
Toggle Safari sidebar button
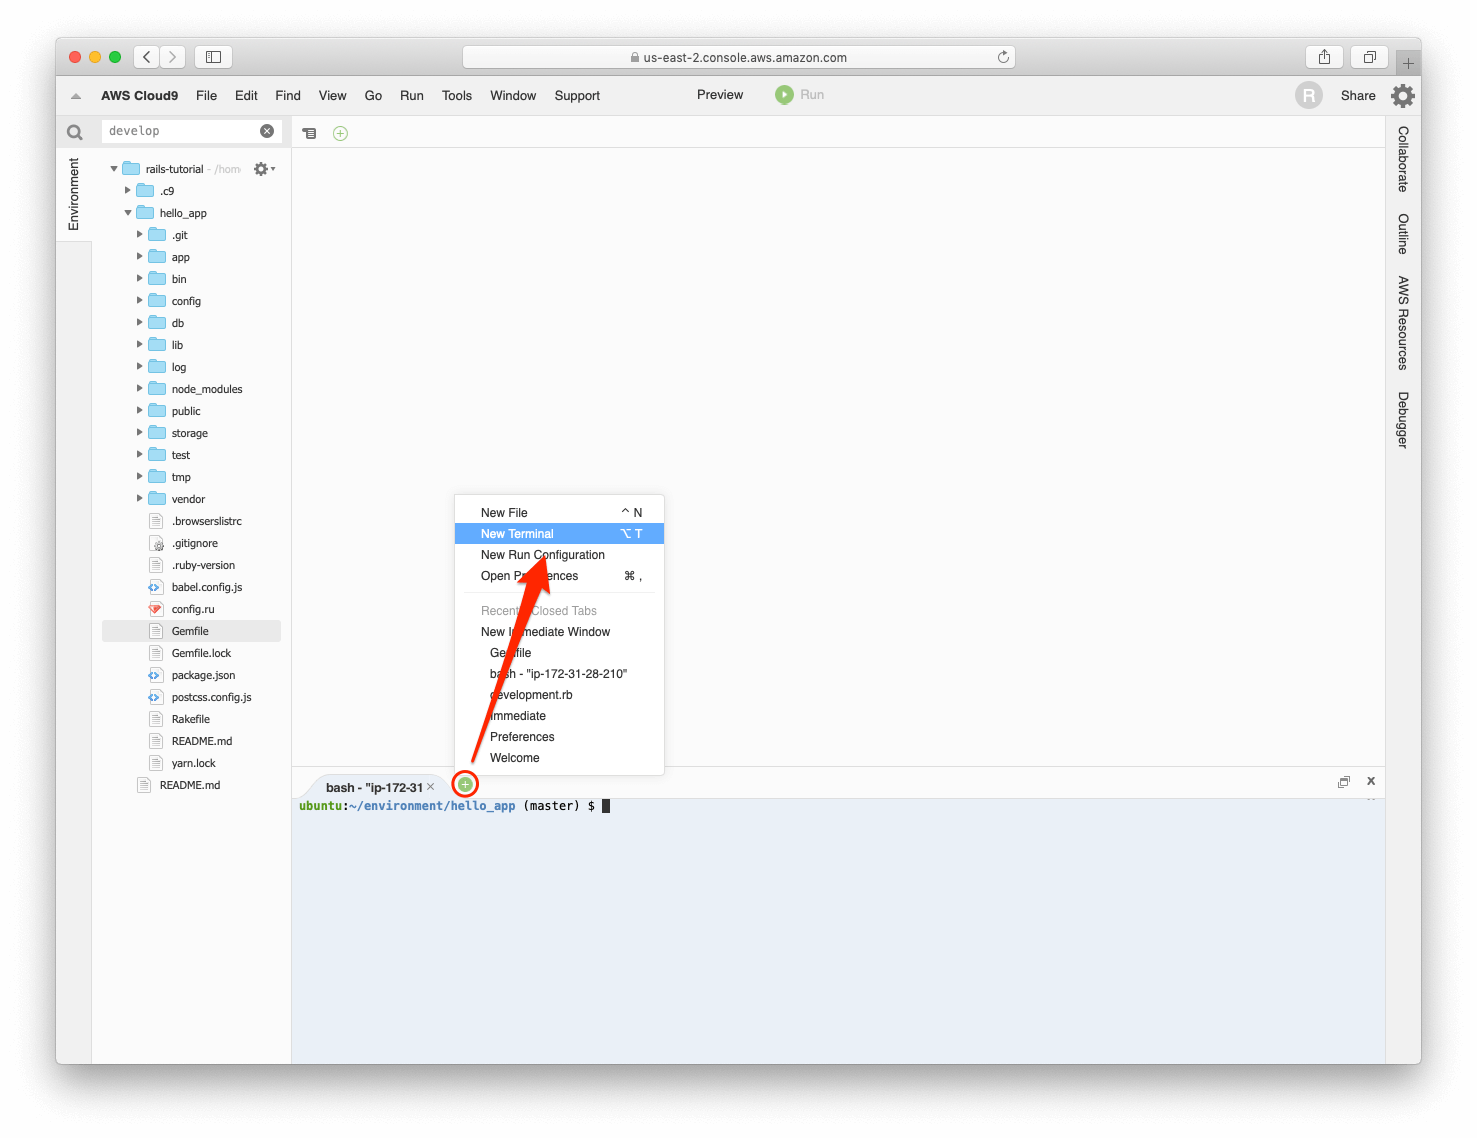[x=213, y=57]
